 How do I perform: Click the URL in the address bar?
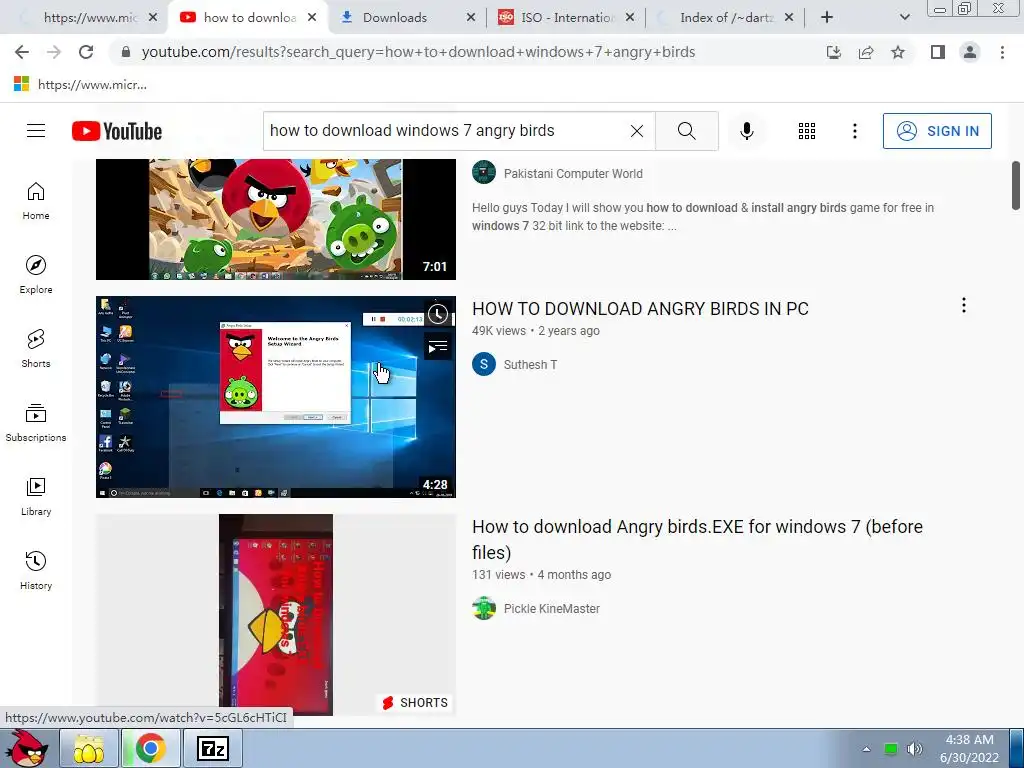[x=418, y=52]
